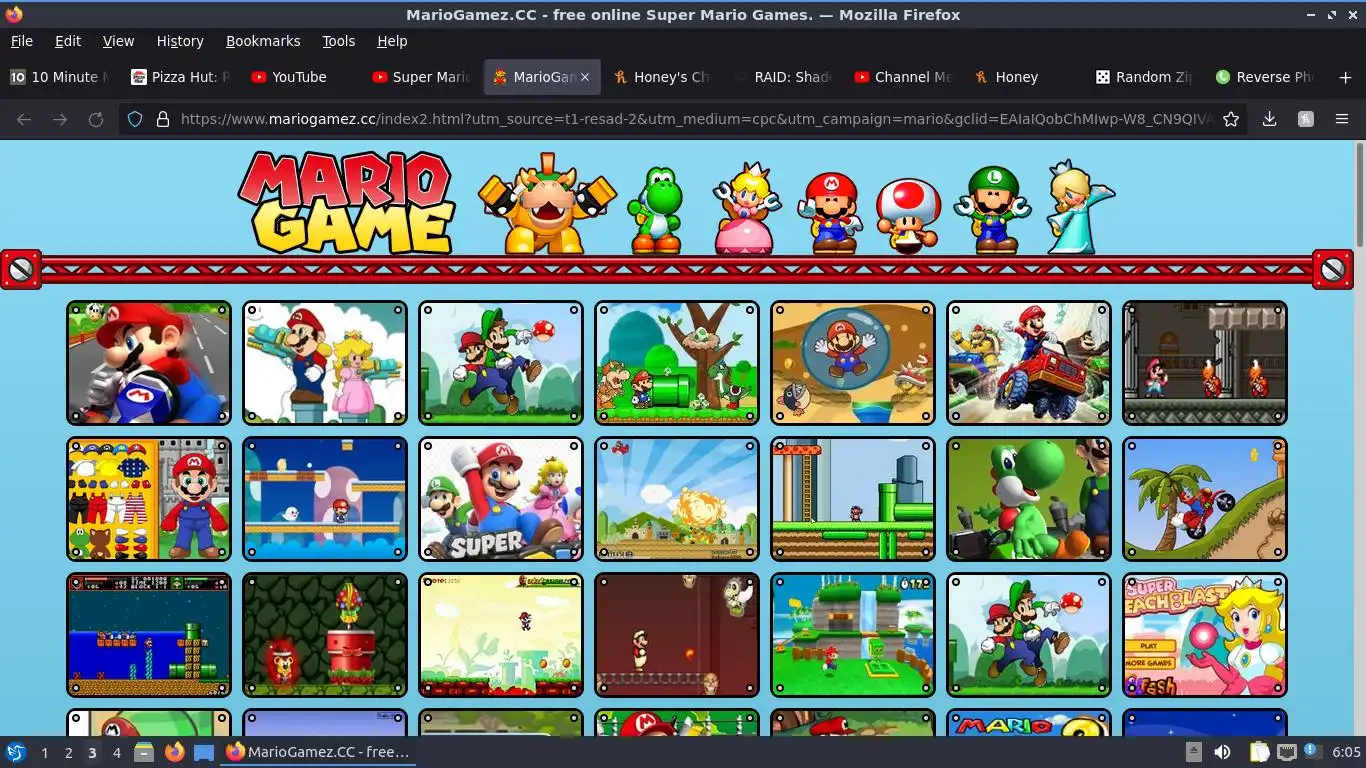
Task: Launch the file manager from taskbar
Action: [x=144, y=752]
